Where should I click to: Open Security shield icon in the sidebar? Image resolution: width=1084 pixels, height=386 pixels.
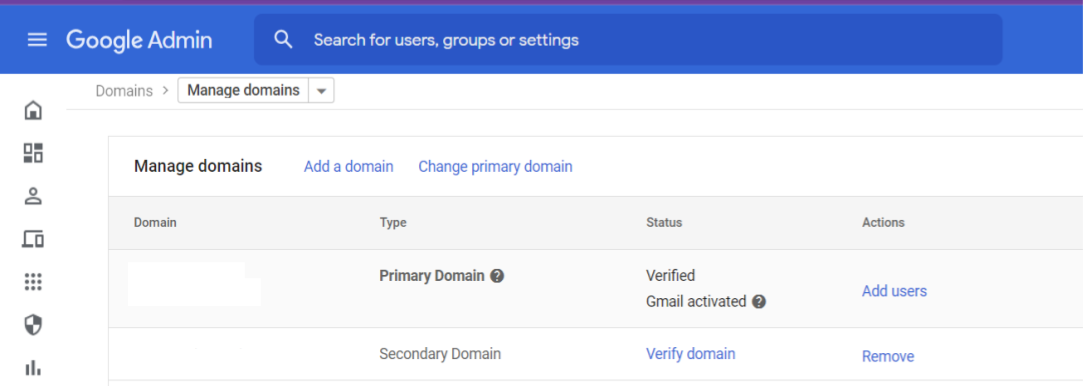click(33, 325)
